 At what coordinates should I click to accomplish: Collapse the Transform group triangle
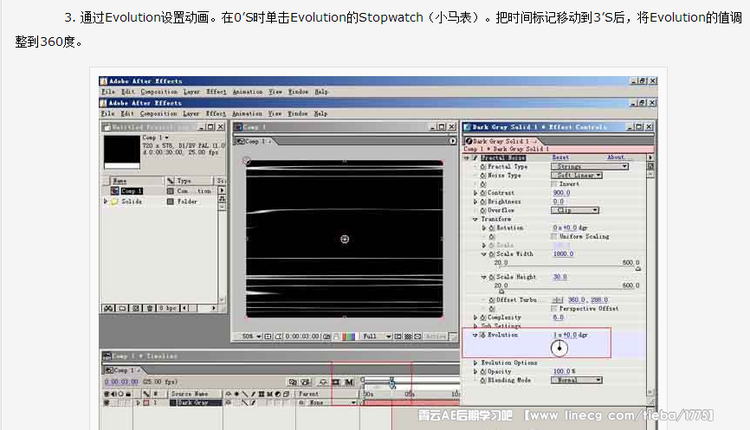475,219
